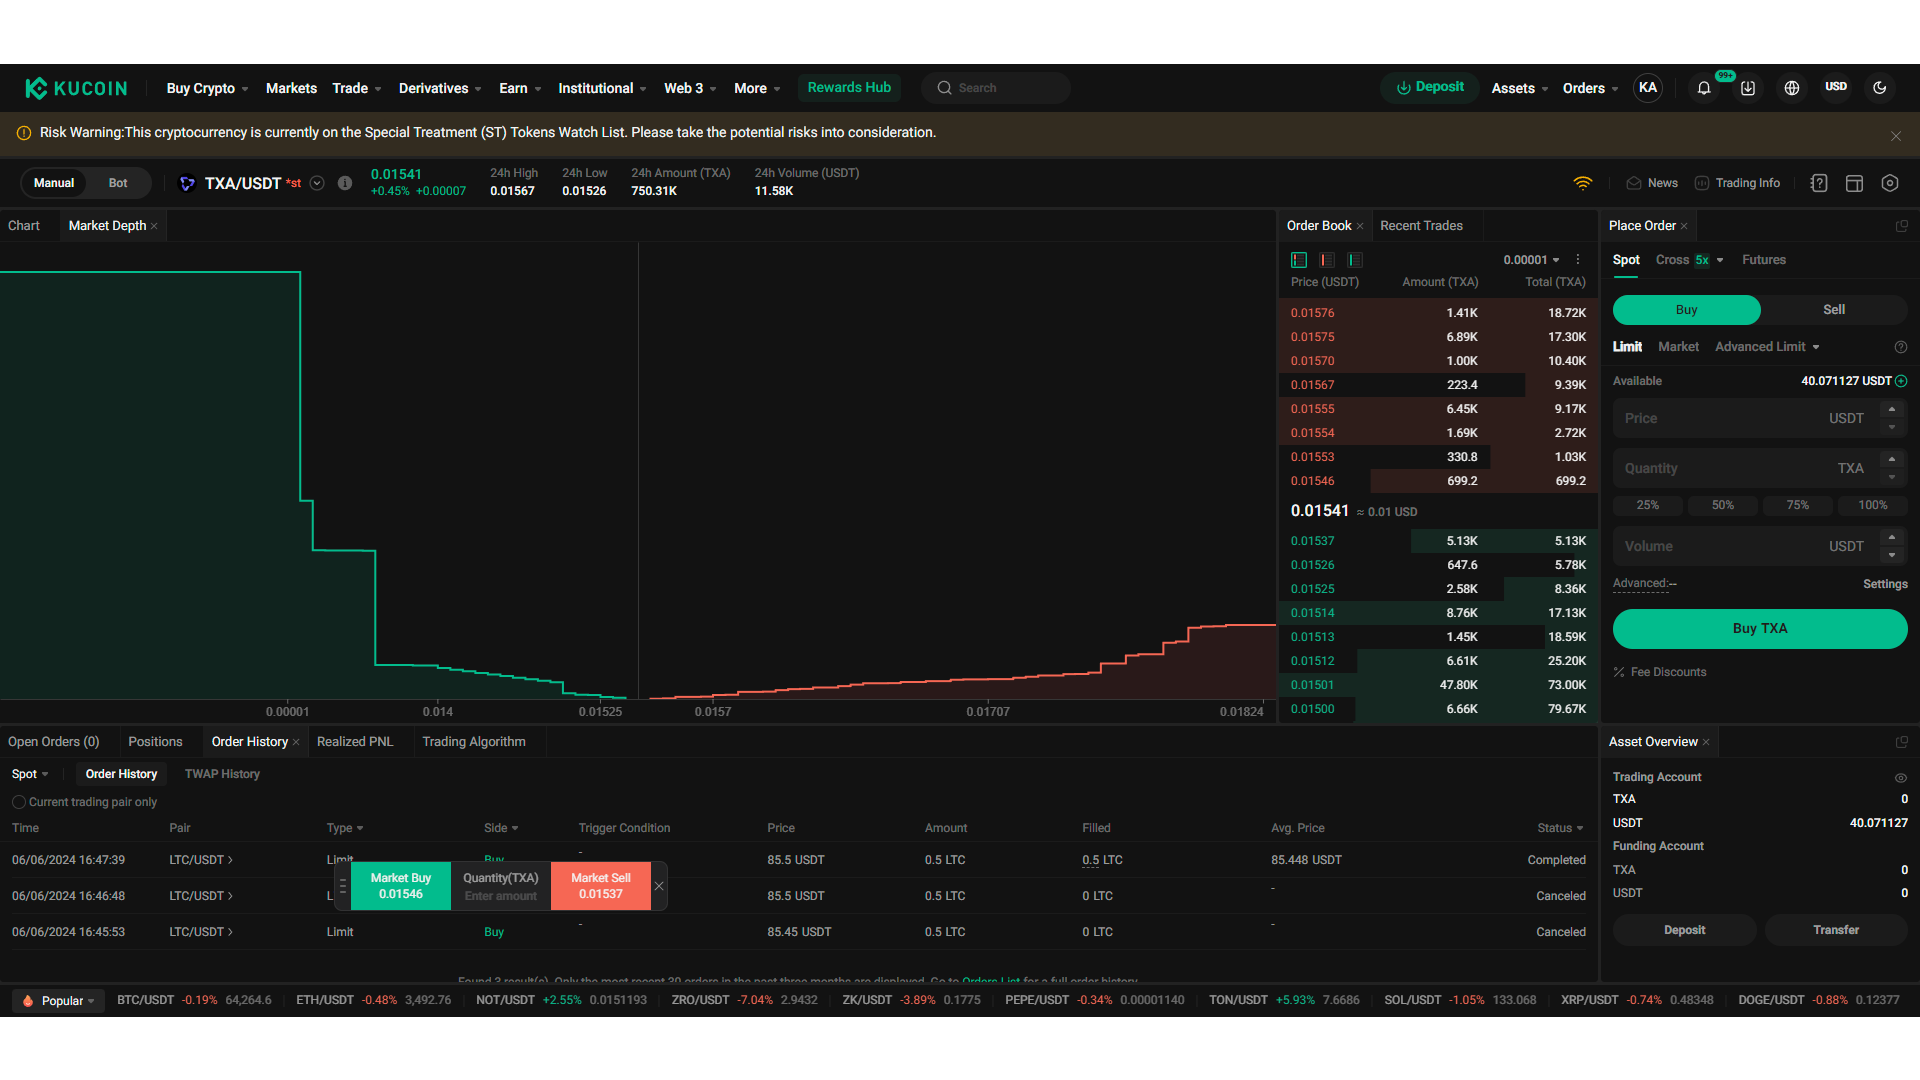This screenshot has width=1920, height=1080.
Task: Select combined buy/sell order book view
Action: (1298, 259)
